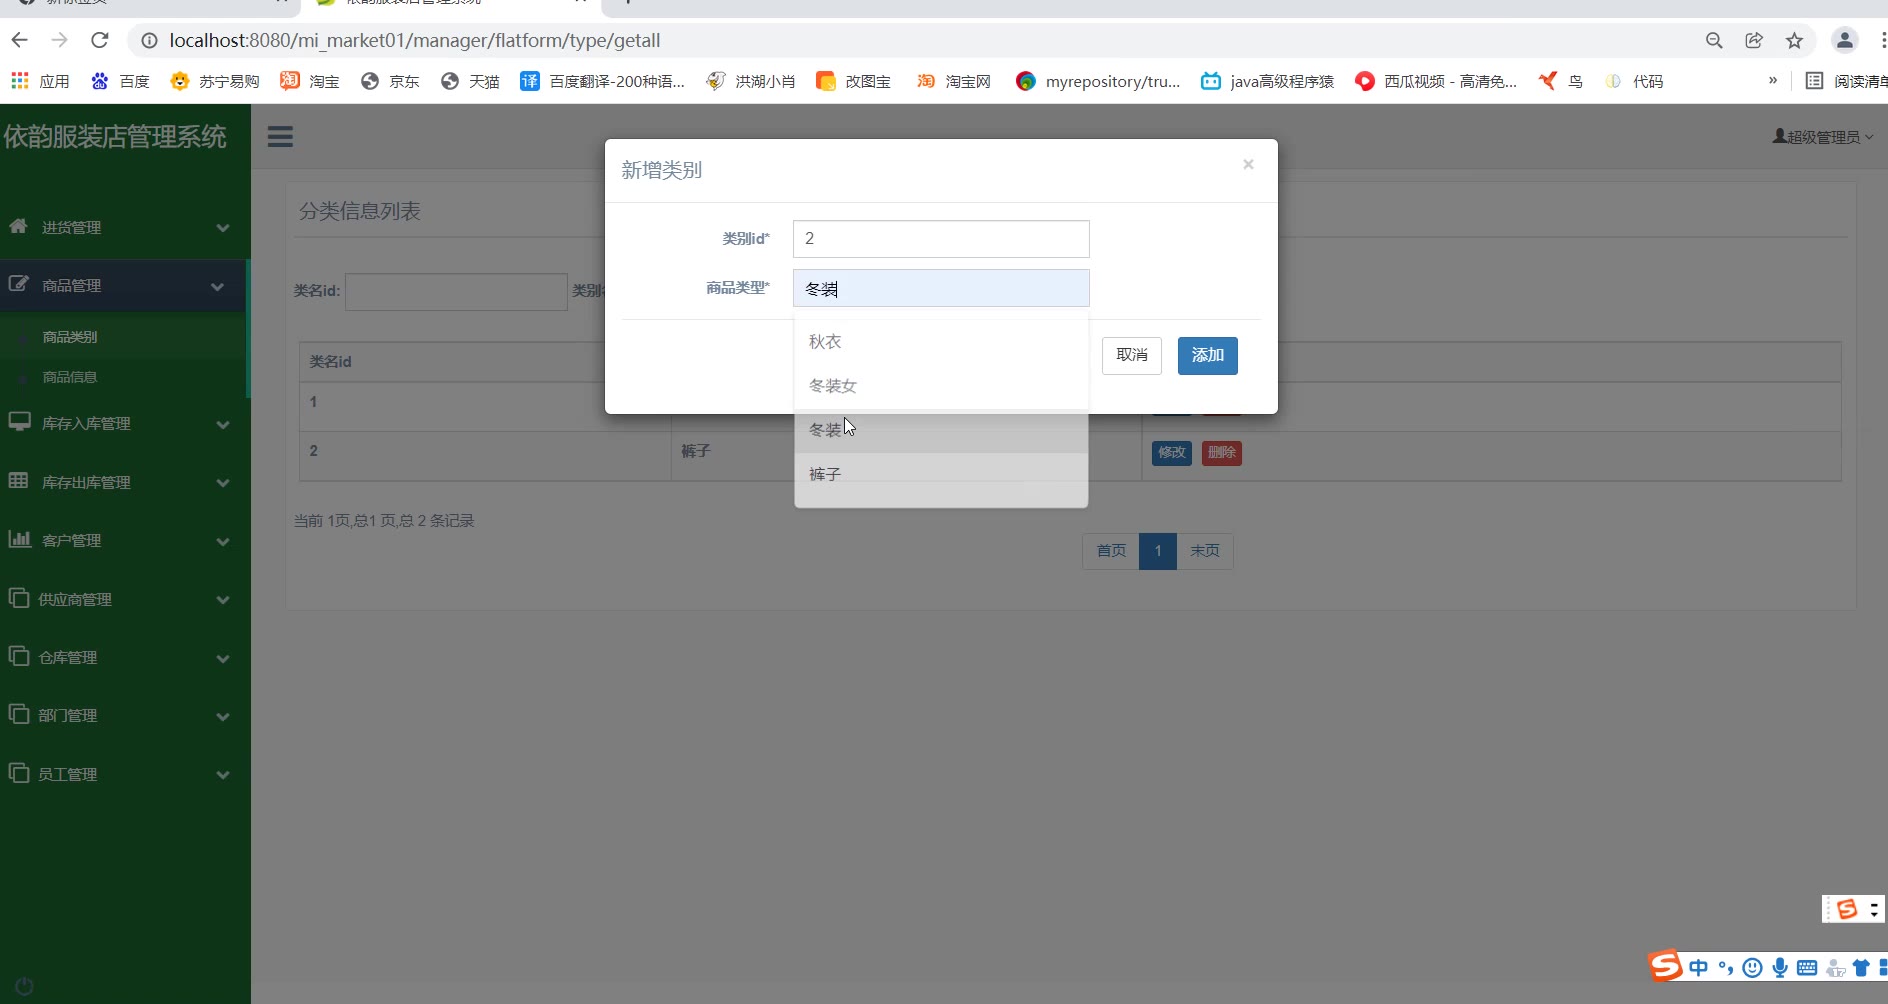This screenshot has width=1888, height=1004.
Task: Choose 冬装 from the autocomplete suggestions
Action: coord(941,430)
